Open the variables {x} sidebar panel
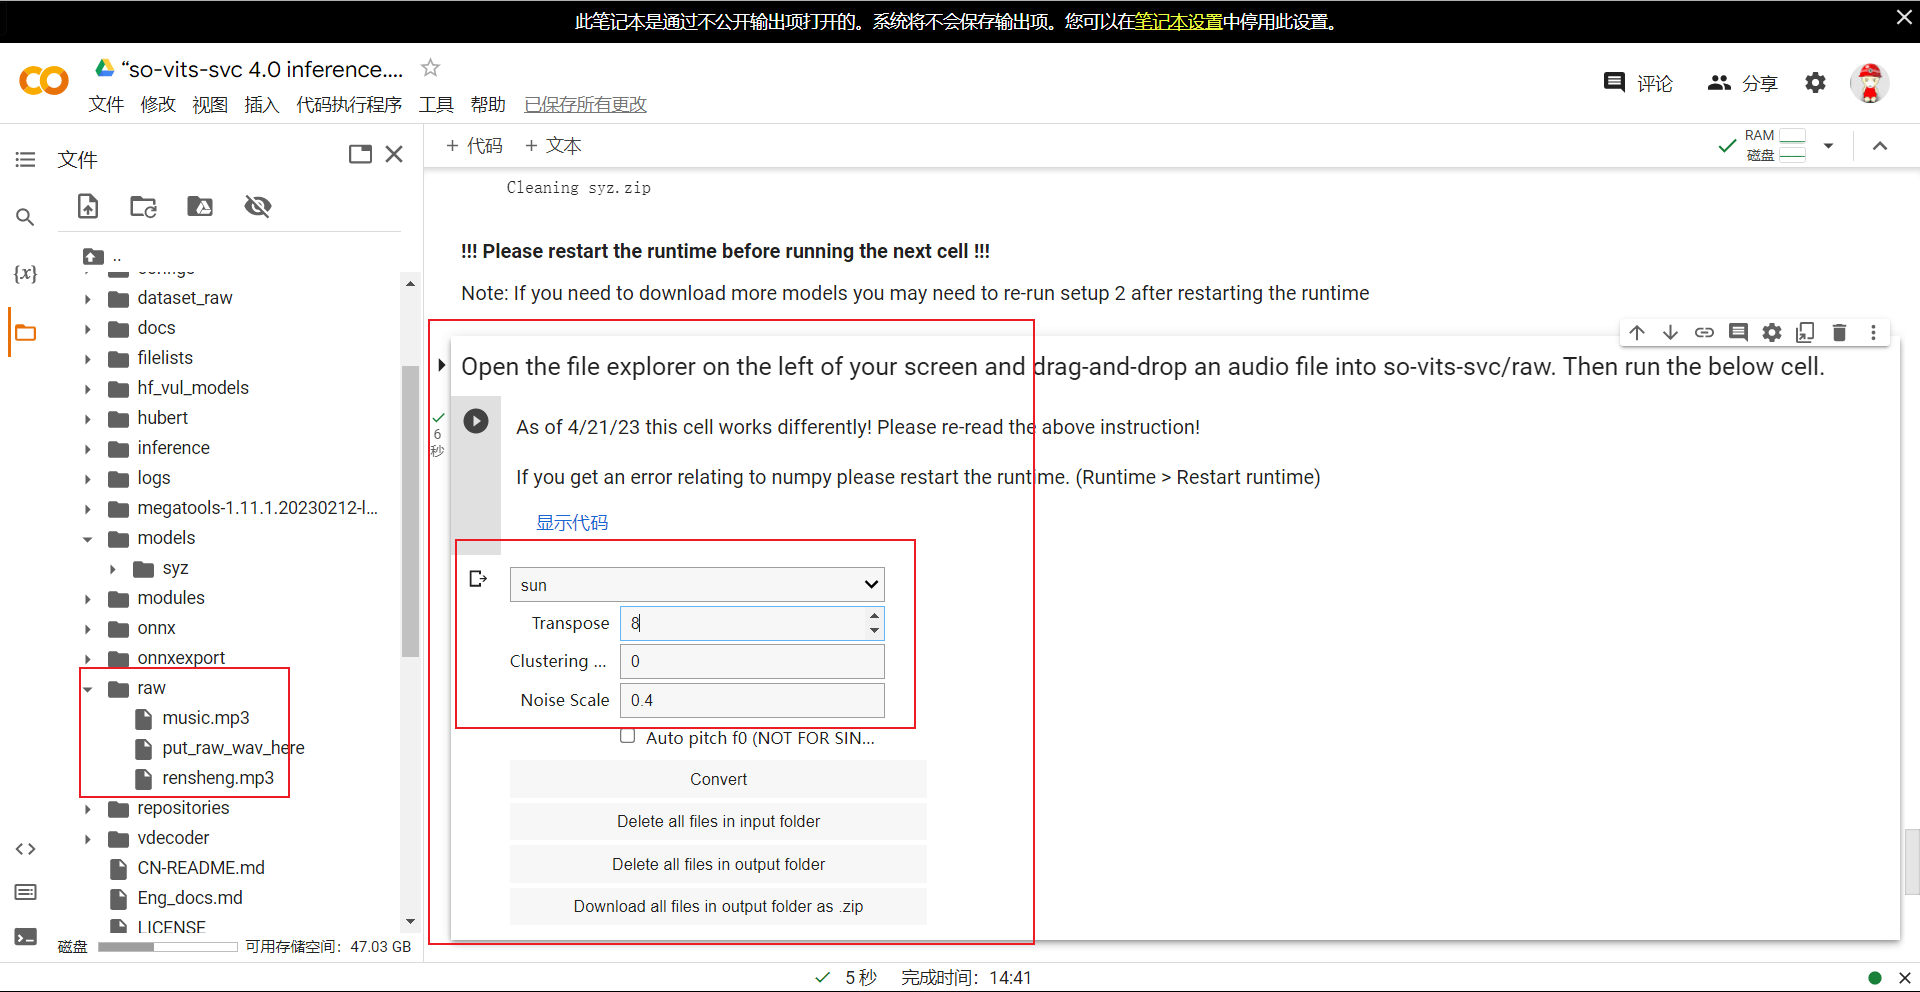The height and width of the screenshot is (992, 1920). [25, 273]
